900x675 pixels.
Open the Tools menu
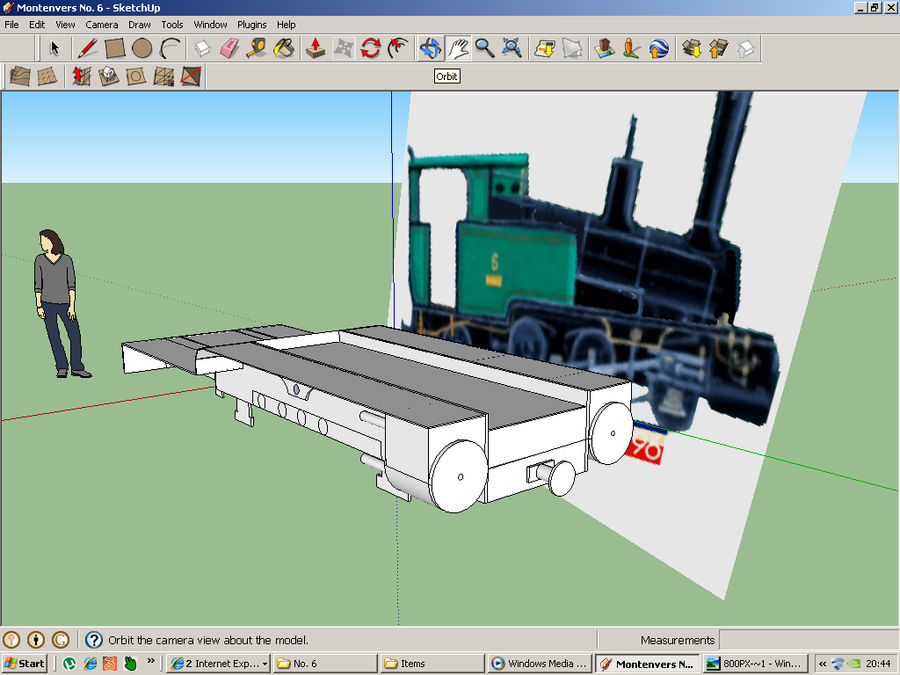coord(172,25)
